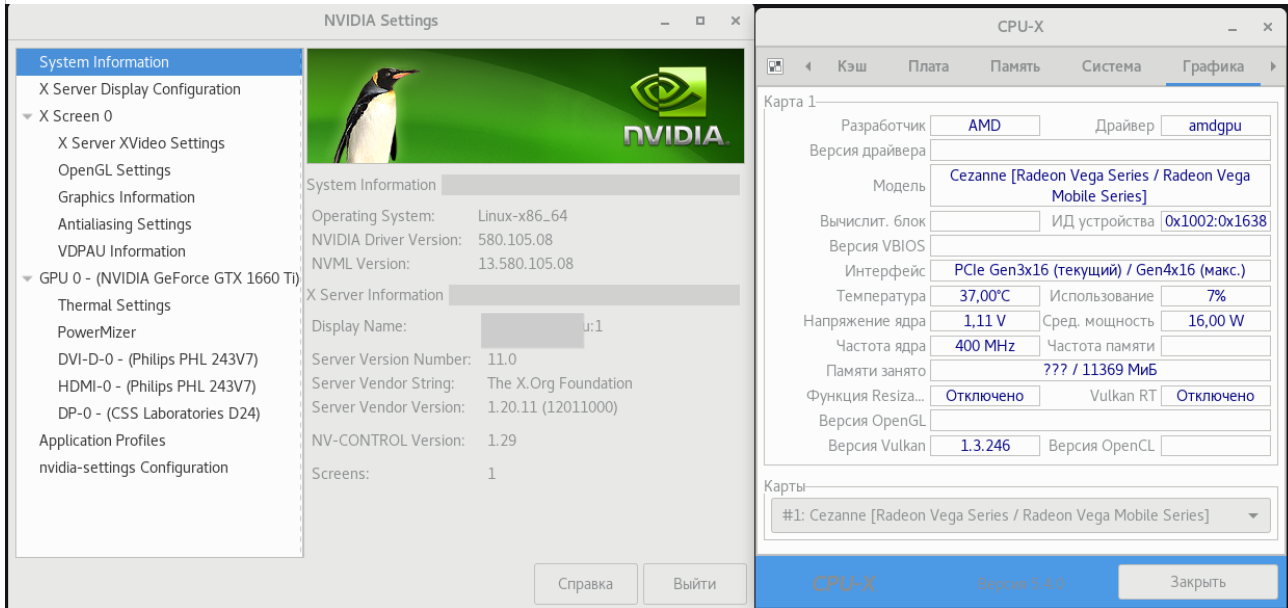1288x608 pixels.
Task: Click server vendor version 1.20.11 text
Action: pyautogui.click(x=552, y=407)
